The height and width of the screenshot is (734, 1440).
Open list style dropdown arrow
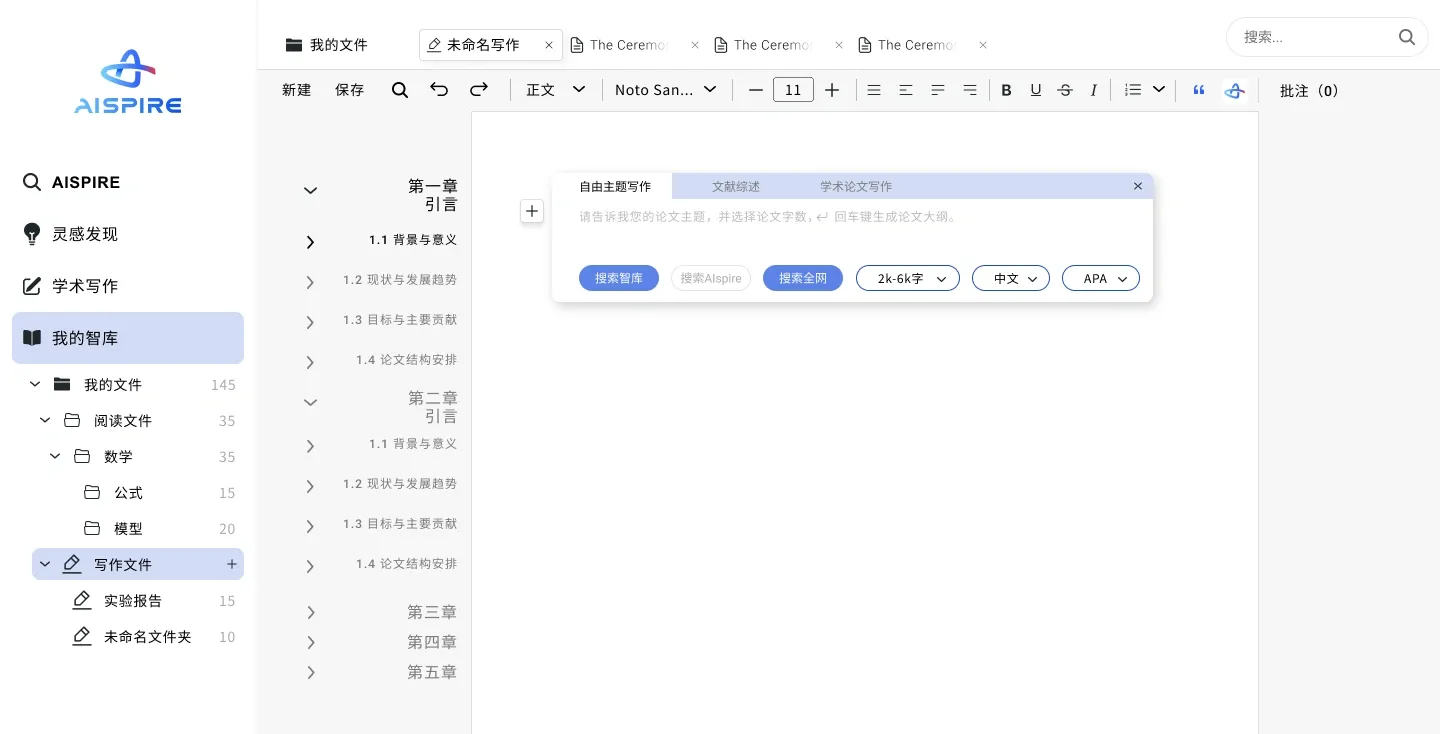[x=1159, y=90]
